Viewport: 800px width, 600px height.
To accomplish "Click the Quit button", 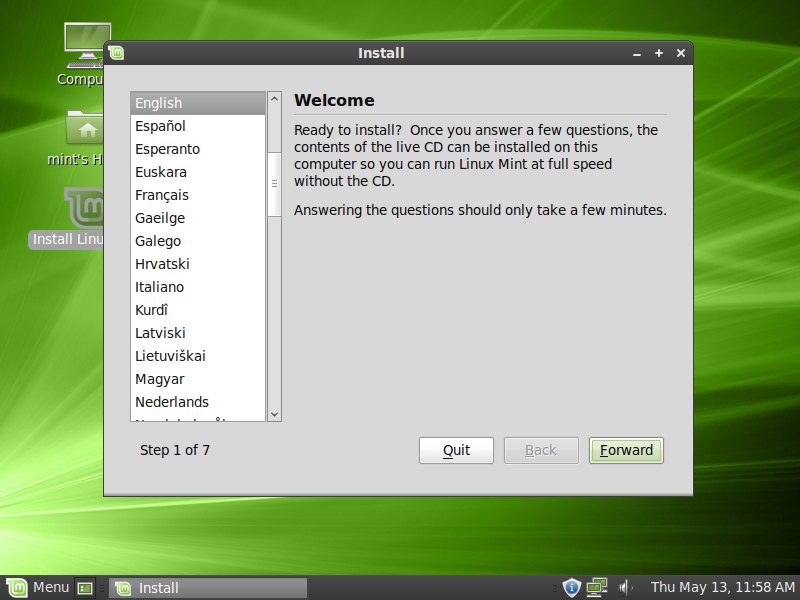I will point(456,450).
